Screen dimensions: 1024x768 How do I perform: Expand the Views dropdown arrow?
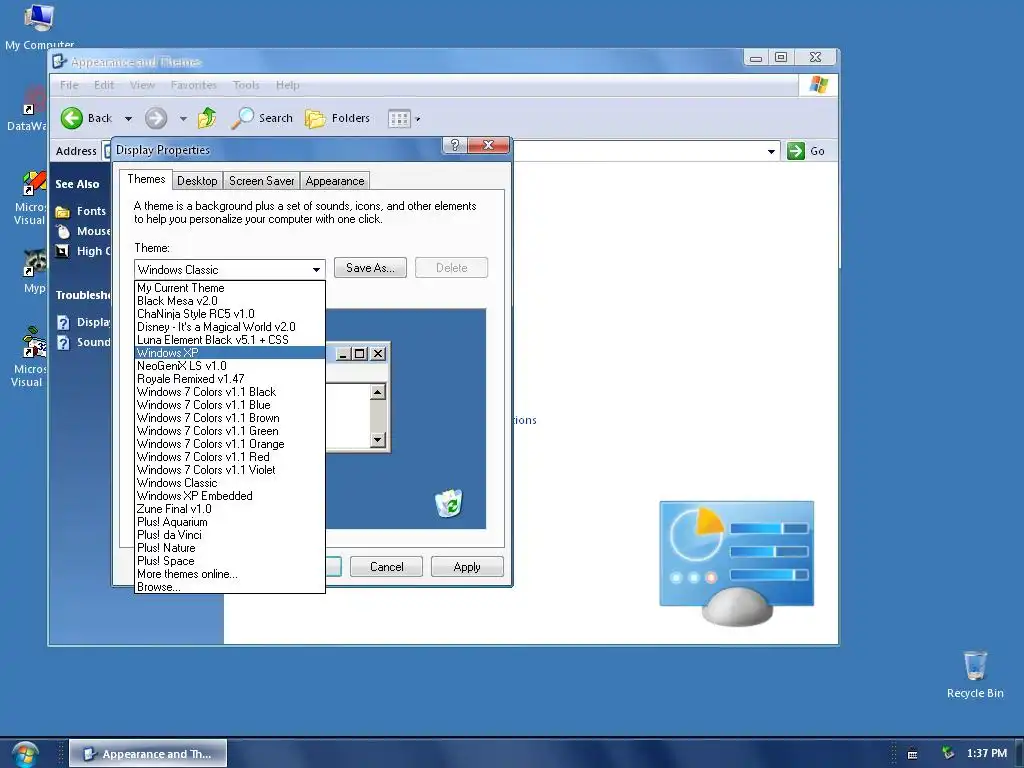[418, 119]
